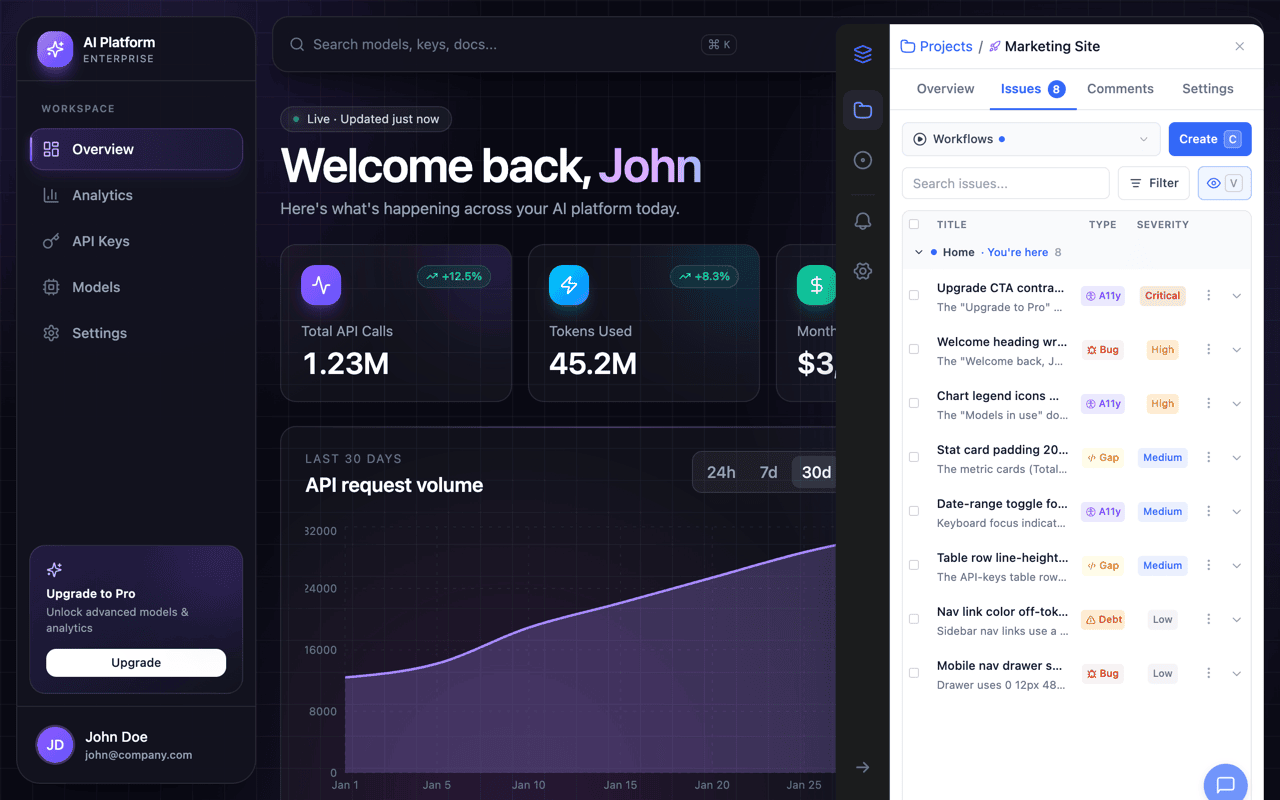Open the layers stack icon in panel rail
This screenshot has width=1280, height=800.
[863, 55]
